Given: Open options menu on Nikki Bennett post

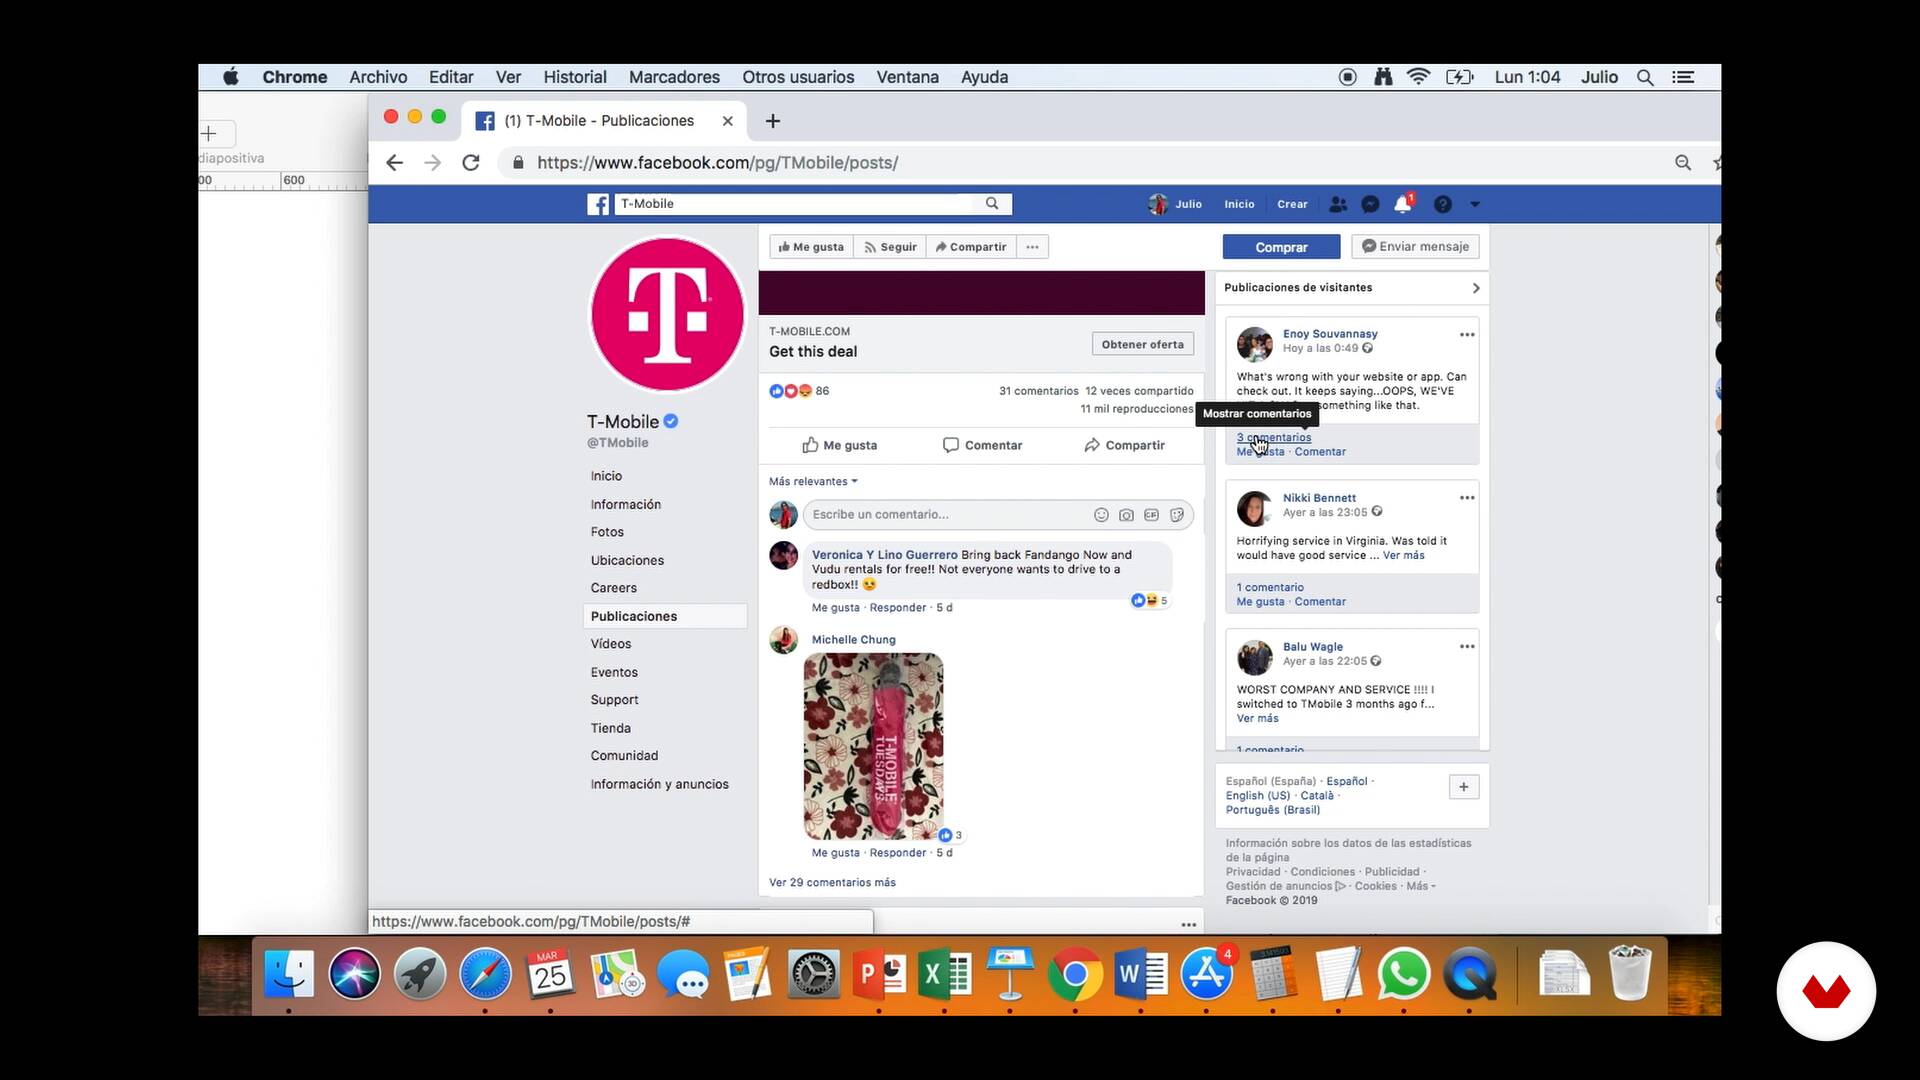Looking at the screenshot, I should point(1467,498).
